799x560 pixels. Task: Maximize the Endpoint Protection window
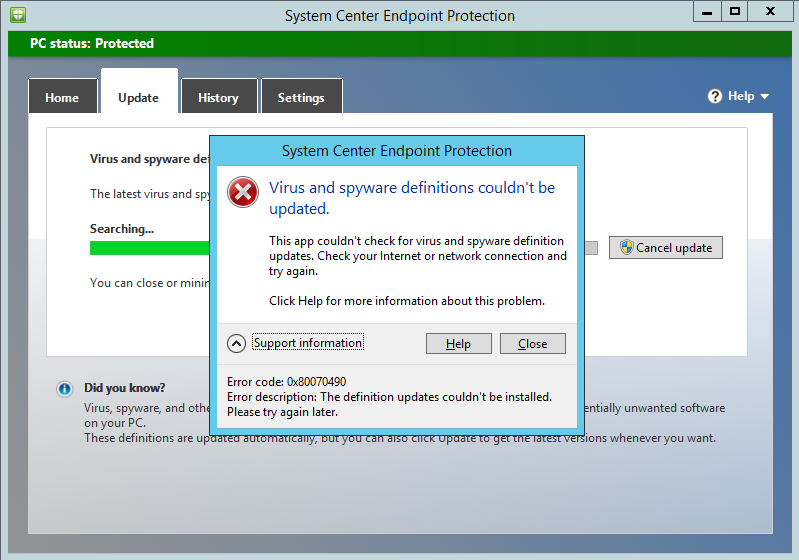point(734,11)
